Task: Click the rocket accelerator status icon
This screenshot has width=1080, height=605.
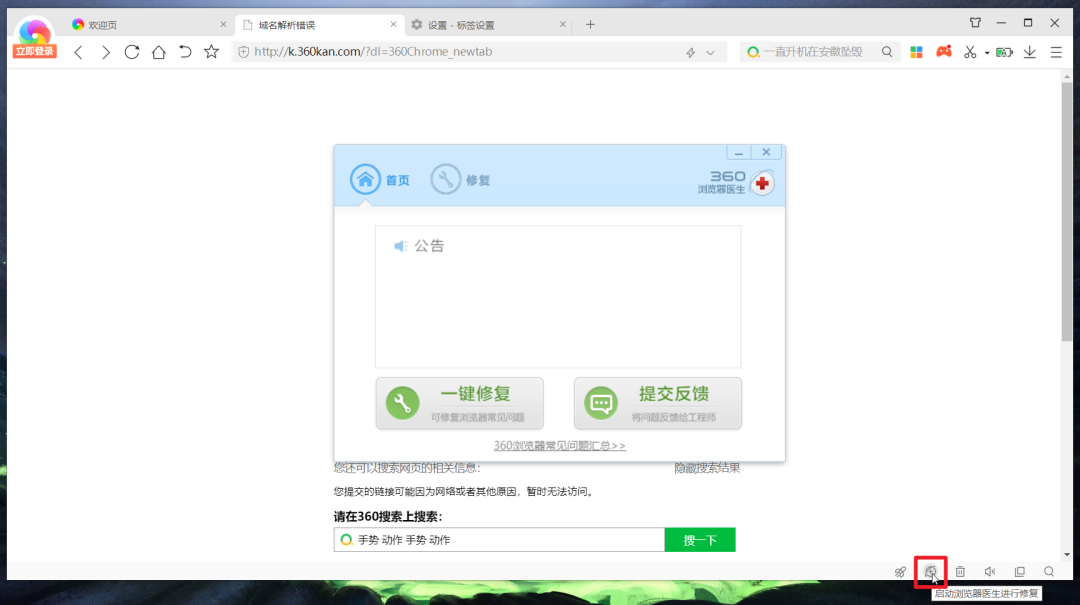Action: tap(900, 572)
